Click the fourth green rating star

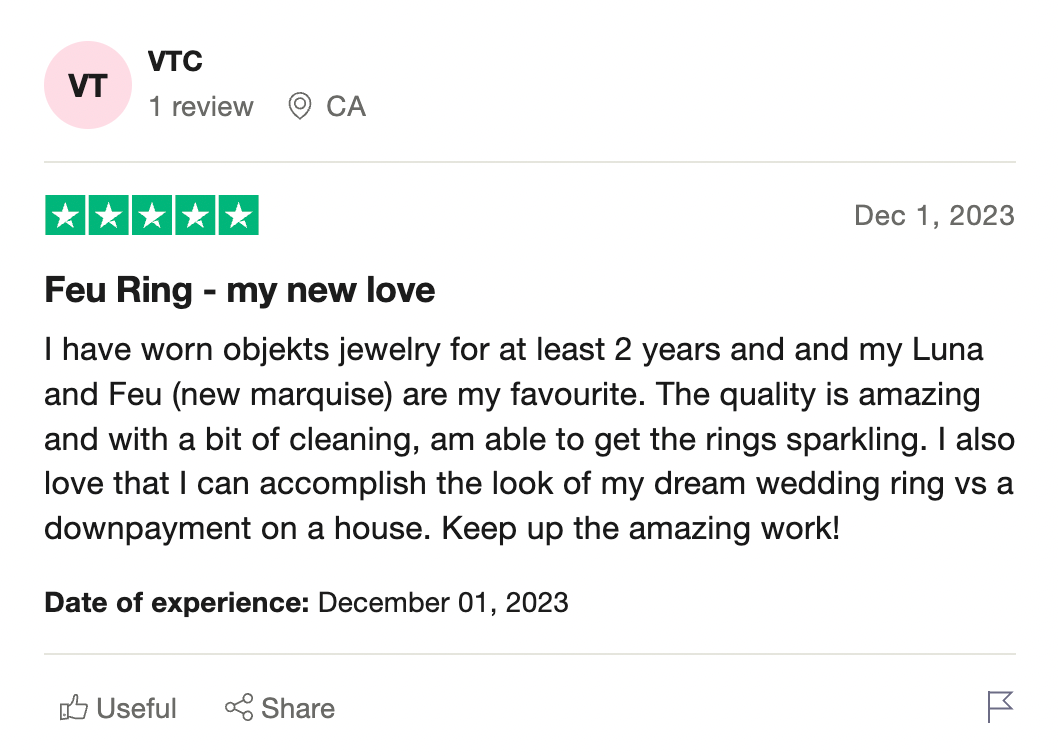[x=195, y=216]
